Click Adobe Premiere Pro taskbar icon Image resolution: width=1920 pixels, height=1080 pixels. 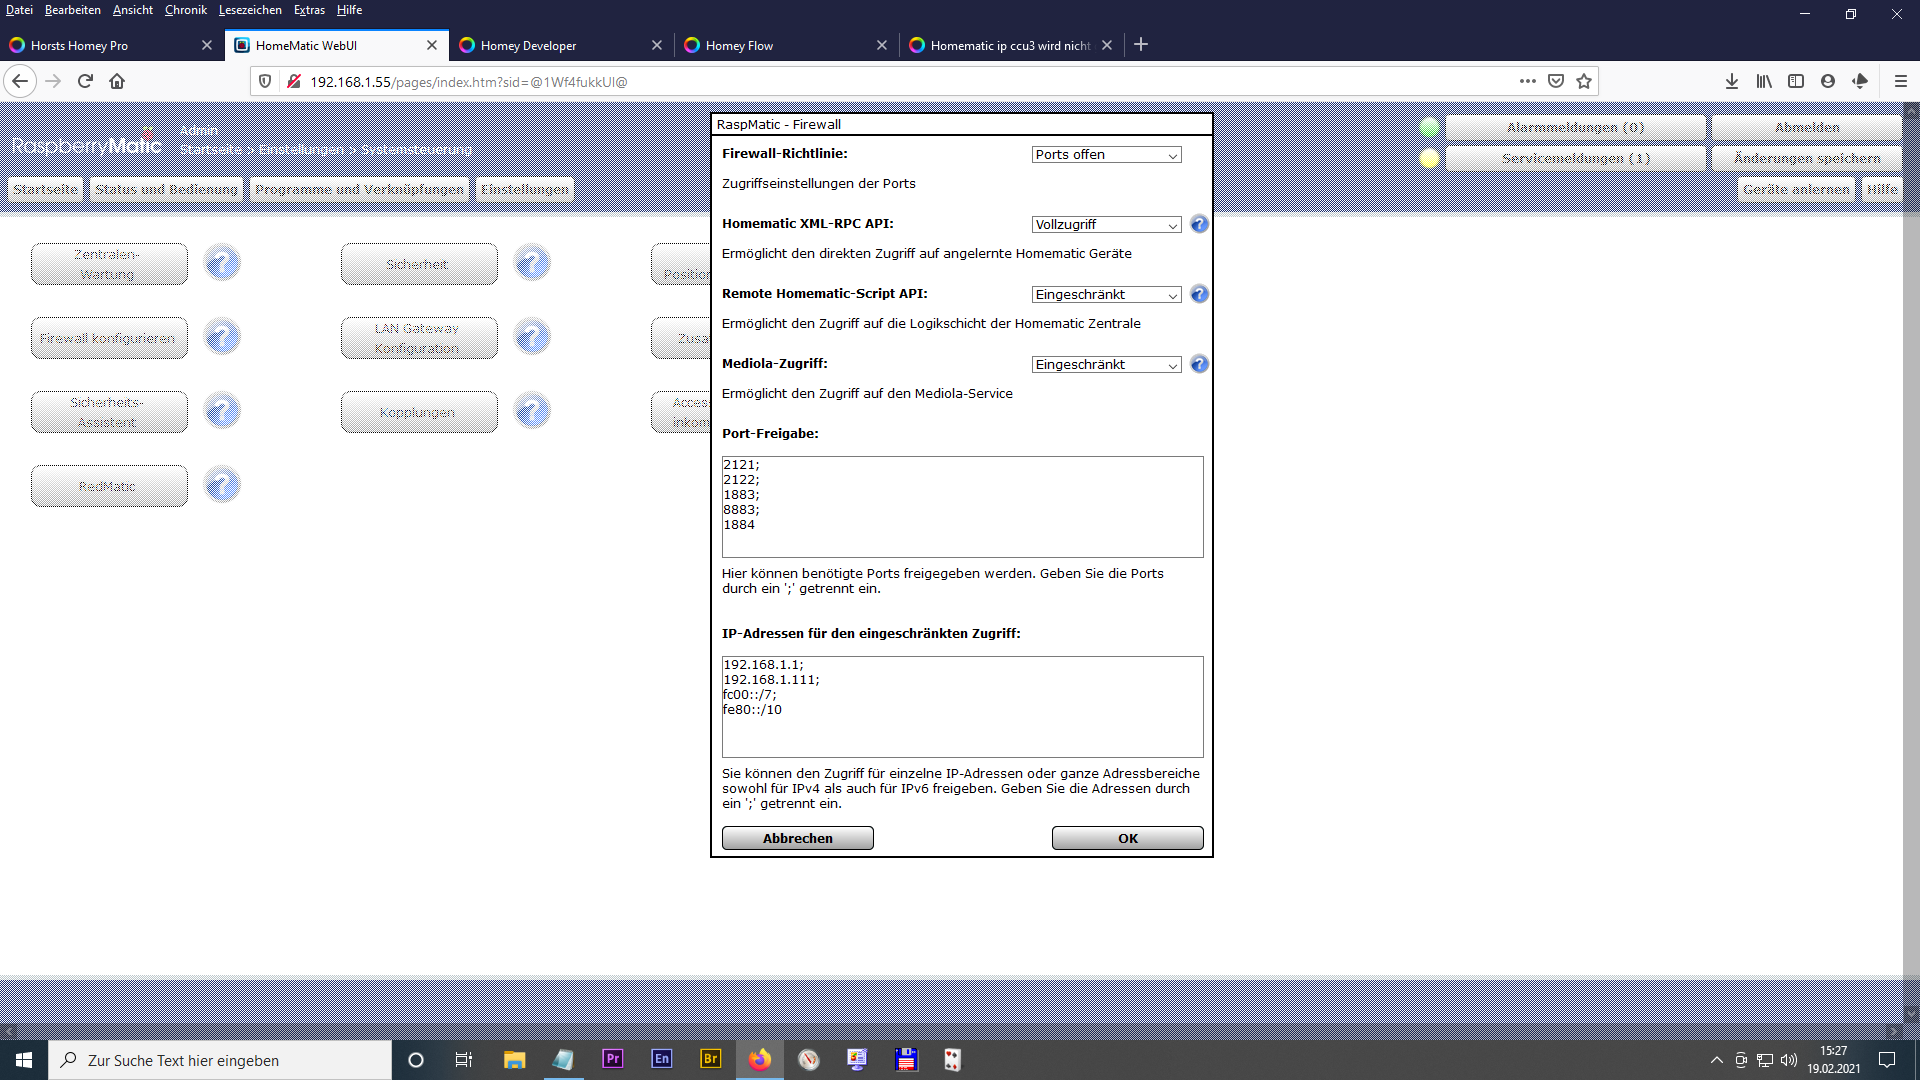[x=612, y=1059]
